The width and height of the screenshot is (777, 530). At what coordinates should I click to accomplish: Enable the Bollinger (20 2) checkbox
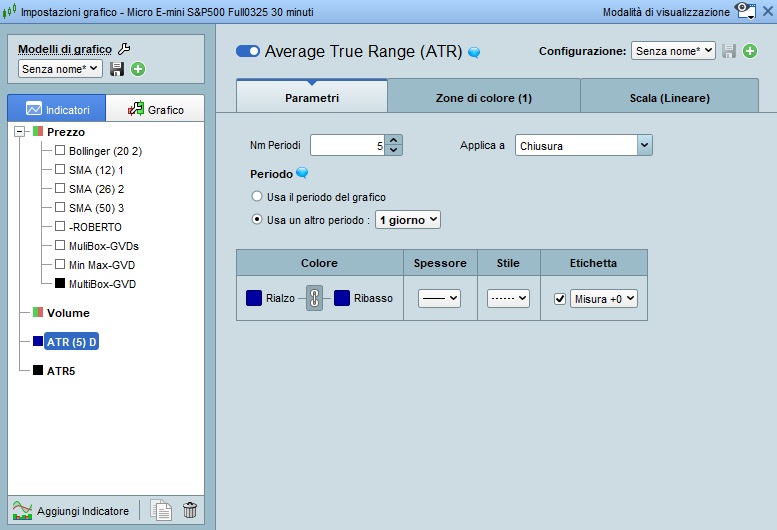tap(60, 151)
